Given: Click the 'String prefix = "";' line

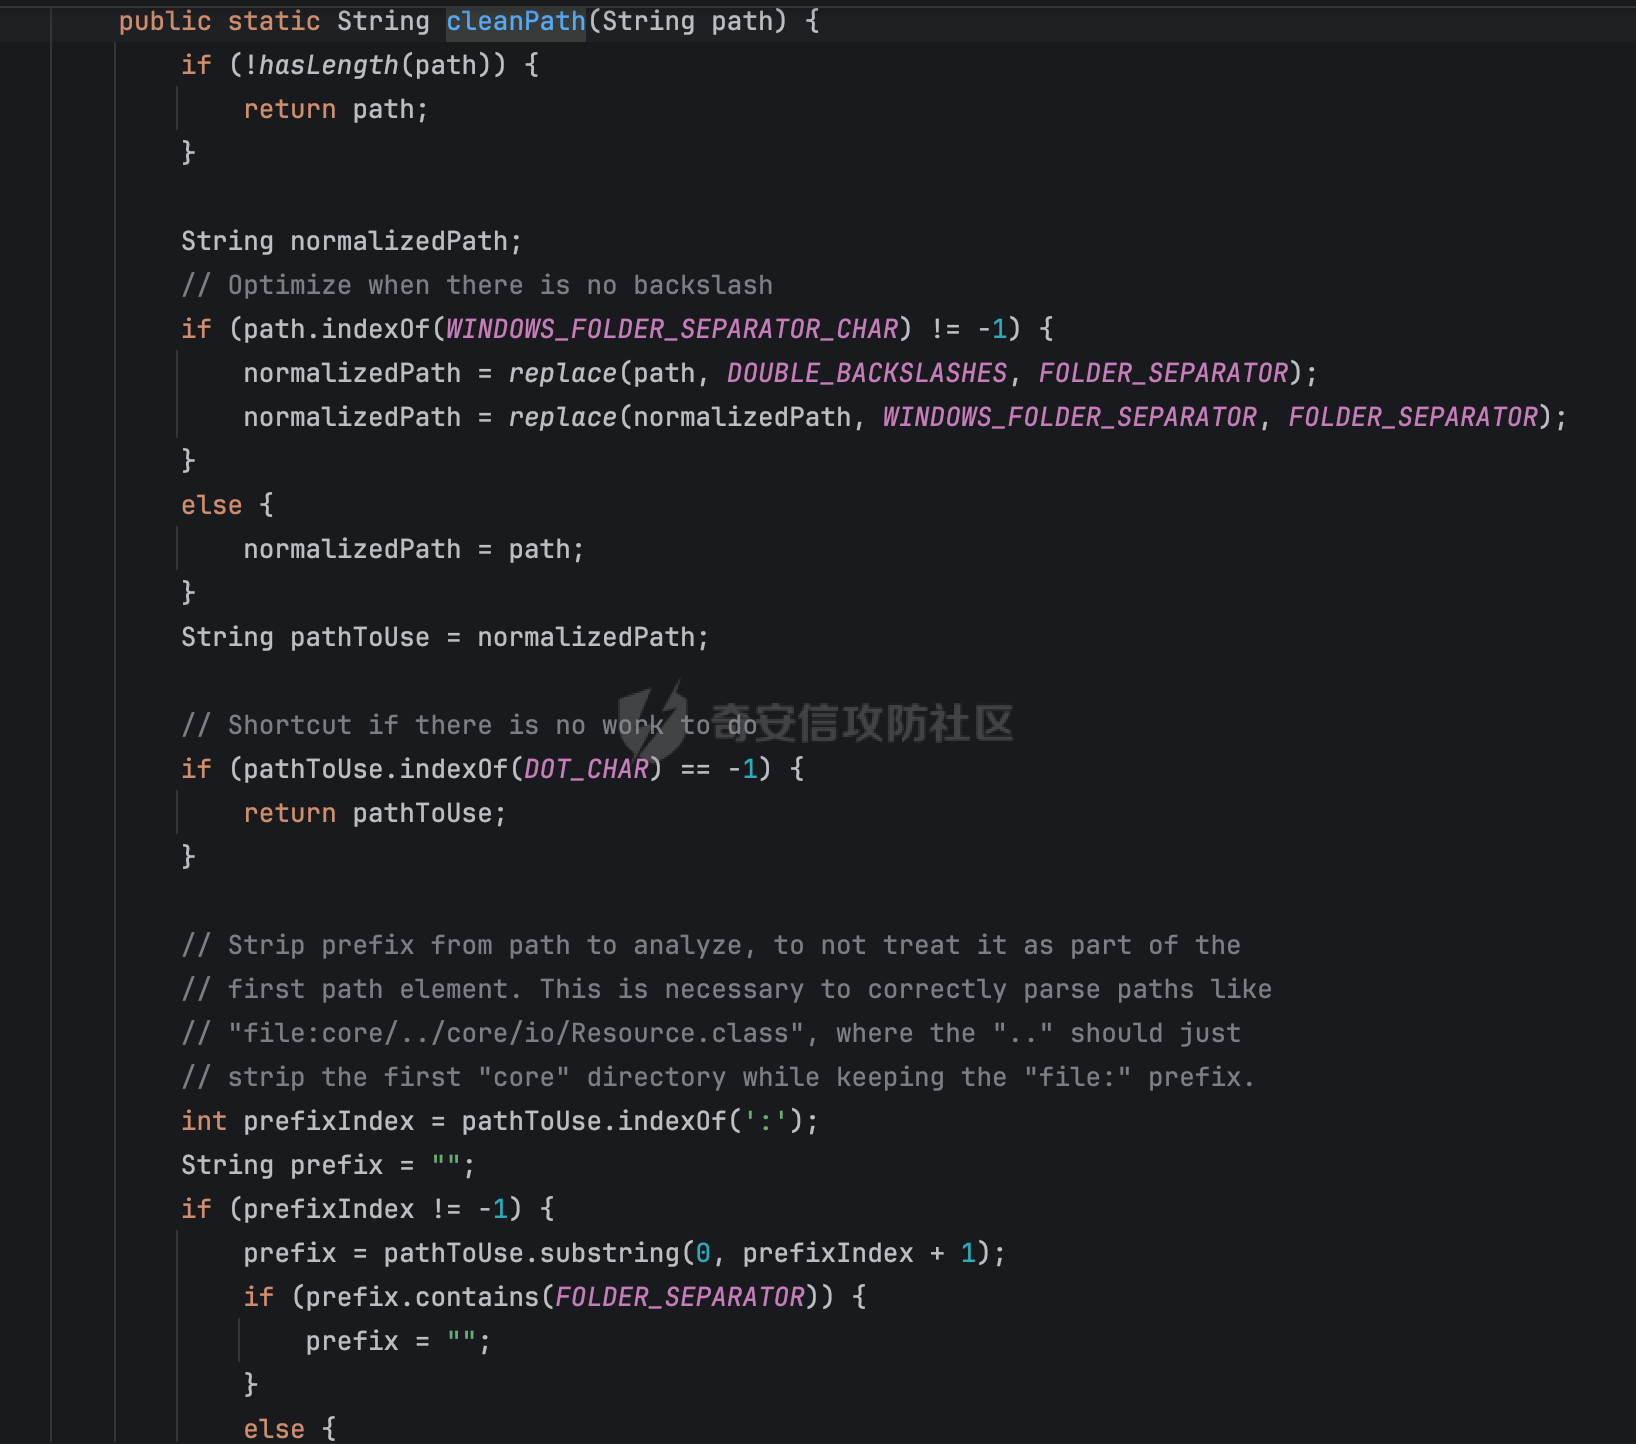Looking at the screenshot, I should (x=328, y=1165).
